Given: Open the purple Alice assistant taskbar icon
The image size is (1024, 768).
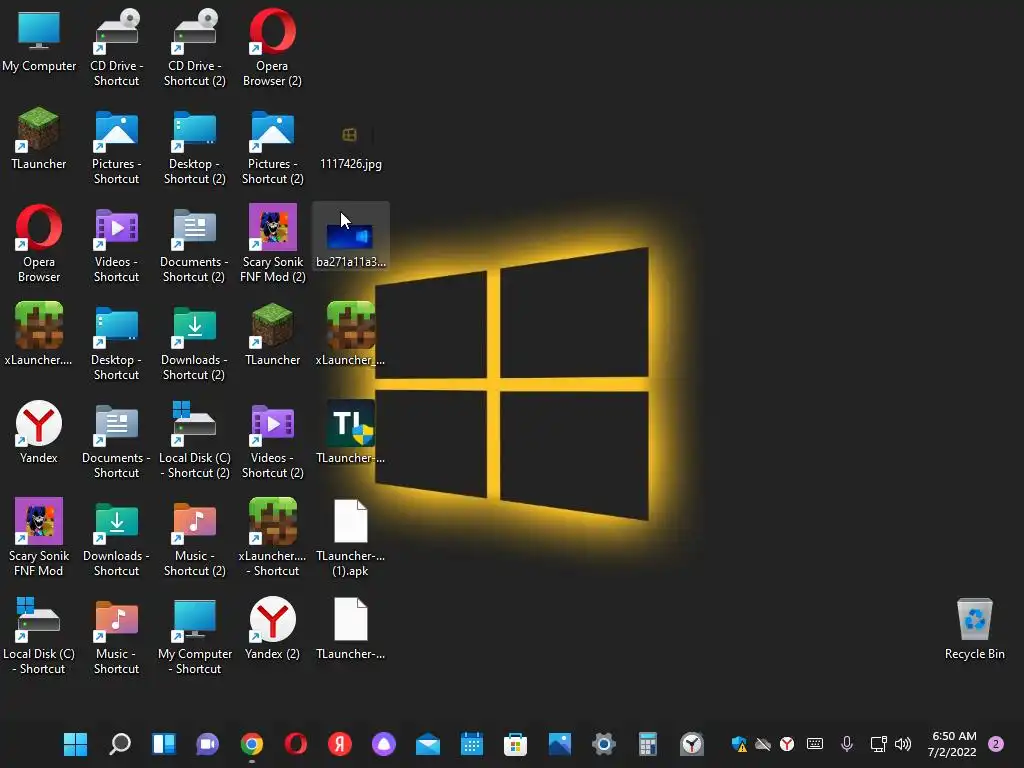Looking at the screenshot, I should (x=383, y=744).
